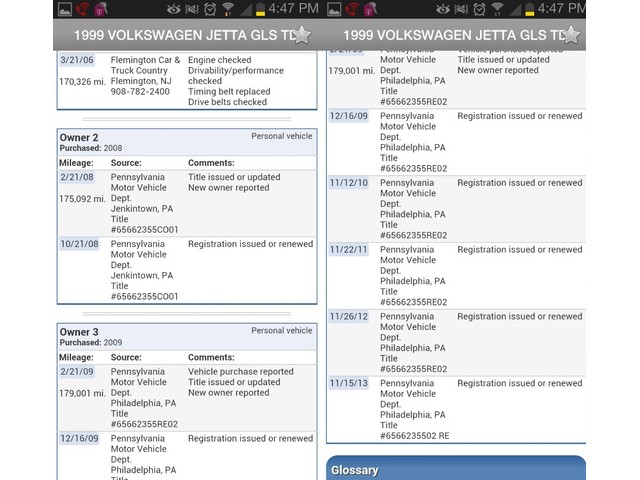Select the 170,326 mi. mileage value
Image resolution: width=640 pixels, height=480 pixels.
tap(82, 82)
